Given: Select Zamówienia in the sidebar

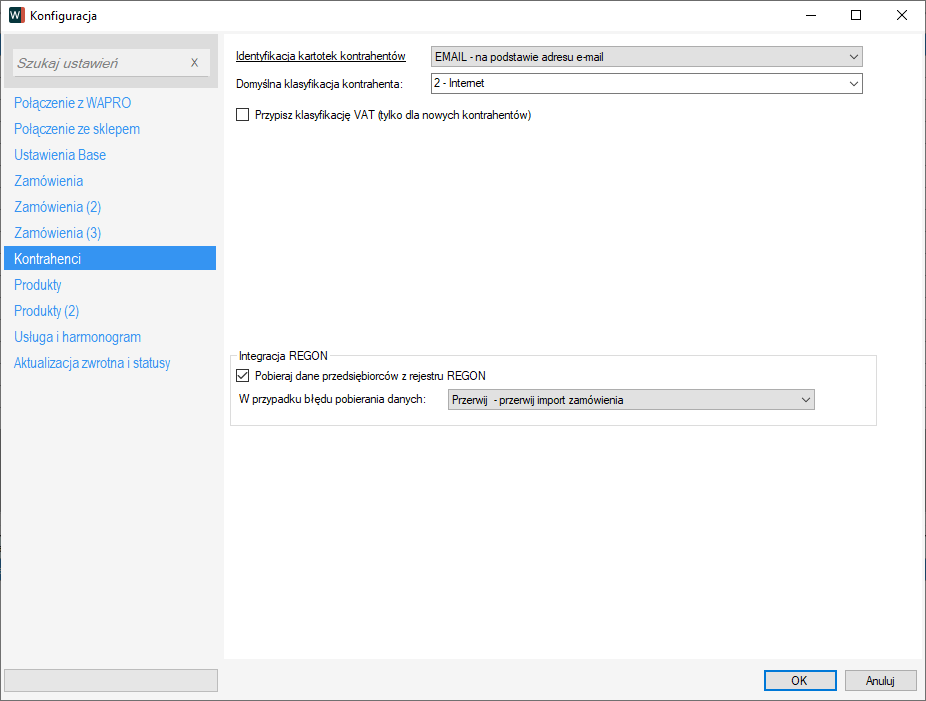Looking at the screenshot, I should [48, 181].
